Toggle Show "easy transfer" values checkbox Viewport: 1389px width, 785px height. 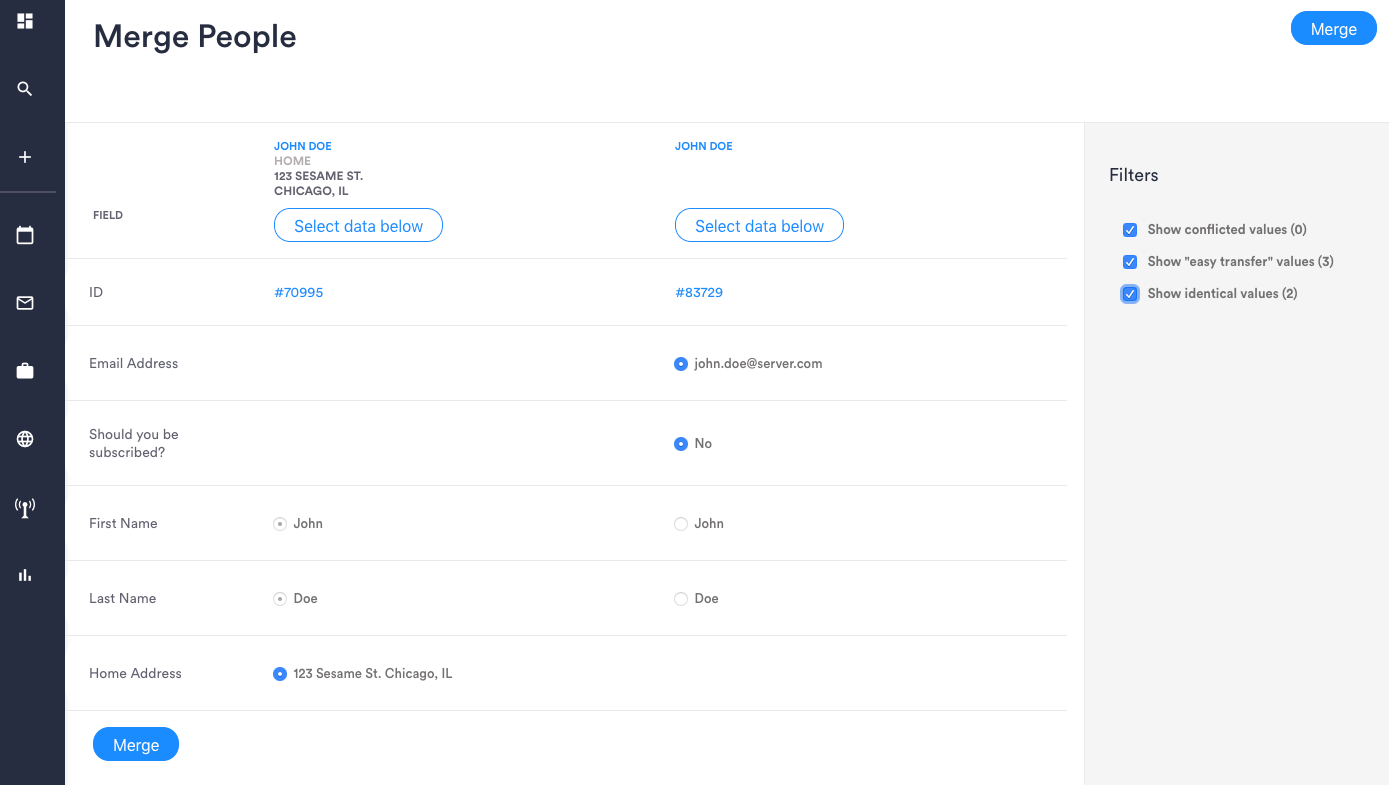[1130, 262]
